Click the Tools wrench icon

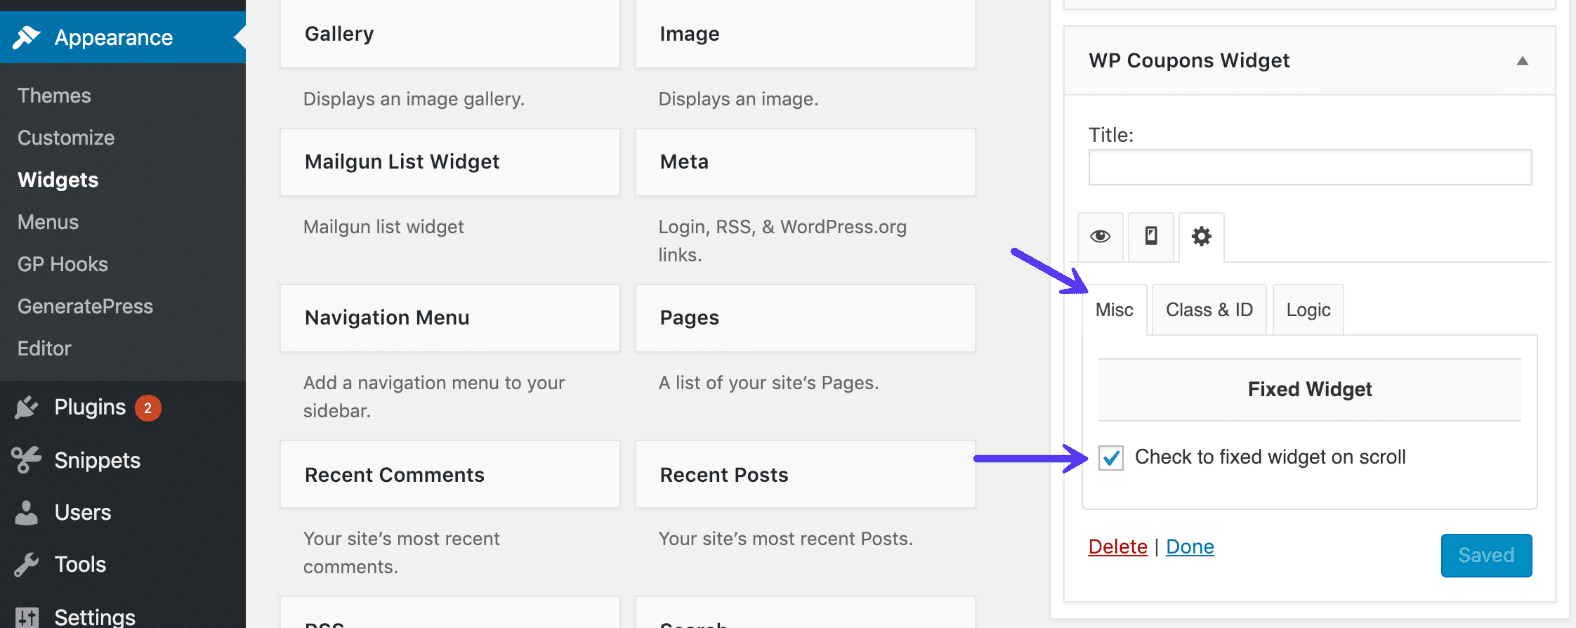coord(26,565)
